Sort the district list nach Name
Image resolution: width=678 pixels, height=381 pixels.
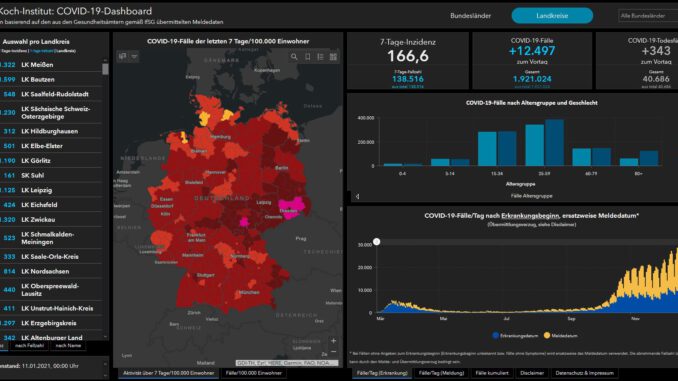tap(68, 346)
